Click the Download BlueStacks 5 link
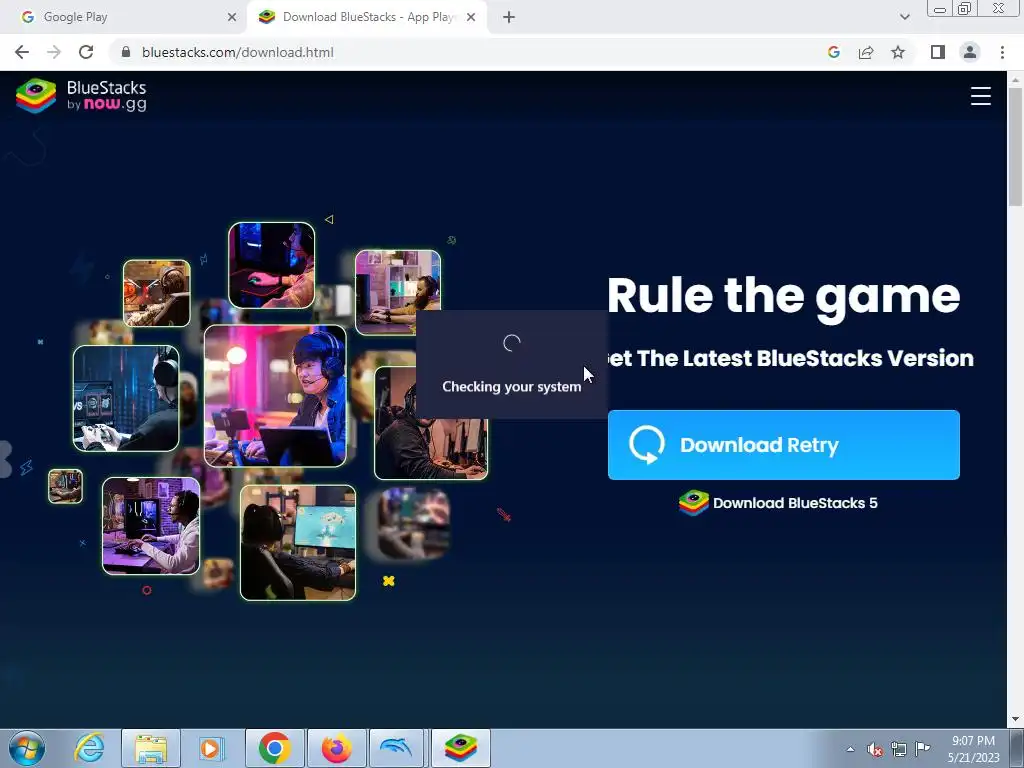Image resolution: width=1024 pixels, height=768 pixels. click(x=778, y=503)
